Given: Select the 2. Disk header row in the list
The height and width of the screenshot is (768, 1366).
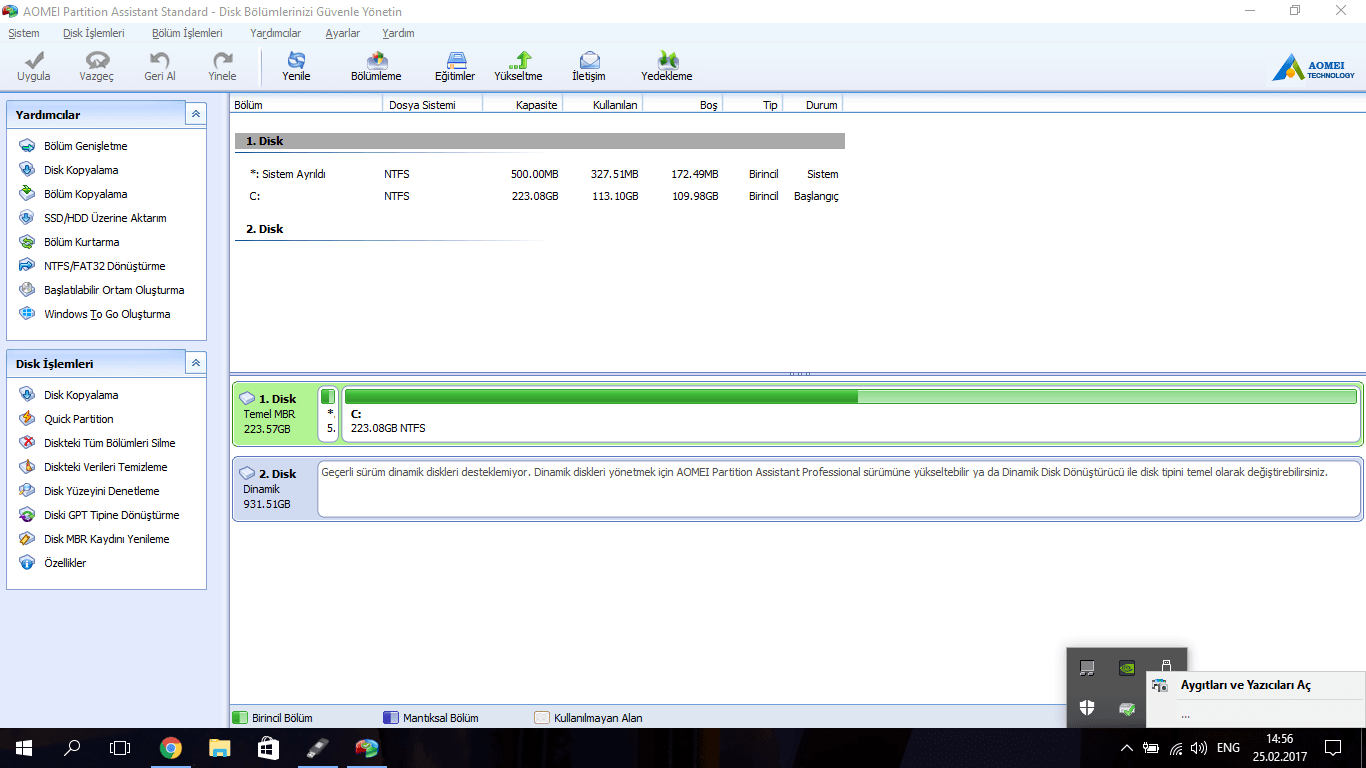Looking at the screenshot, I should pos(540,229).
